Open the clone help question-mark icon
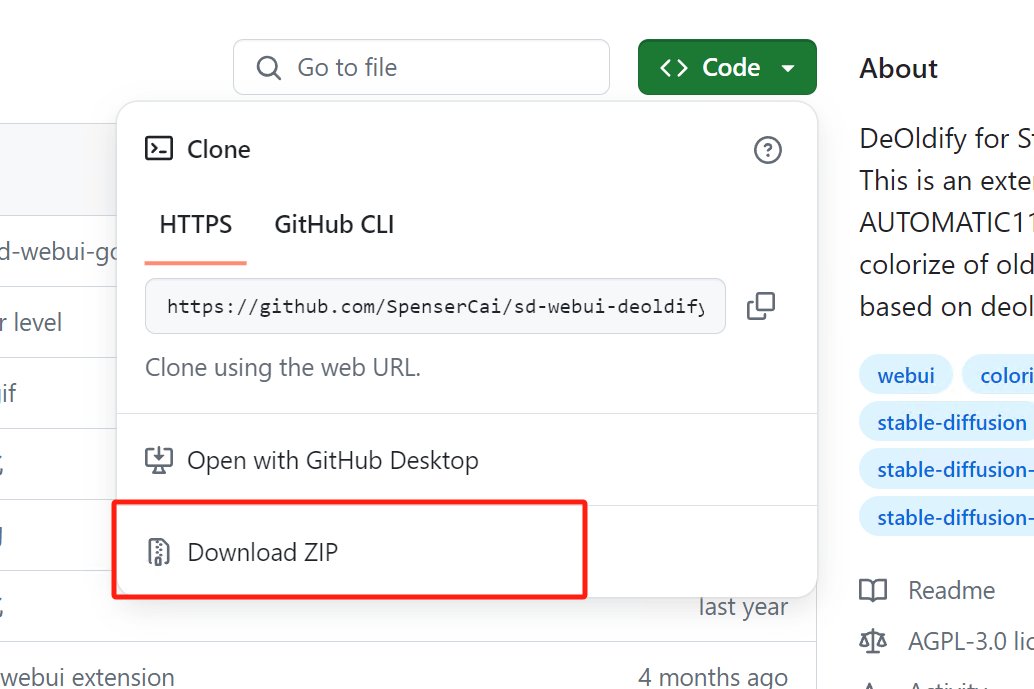This screenshot has width=1034, height=689. (768, 150)
